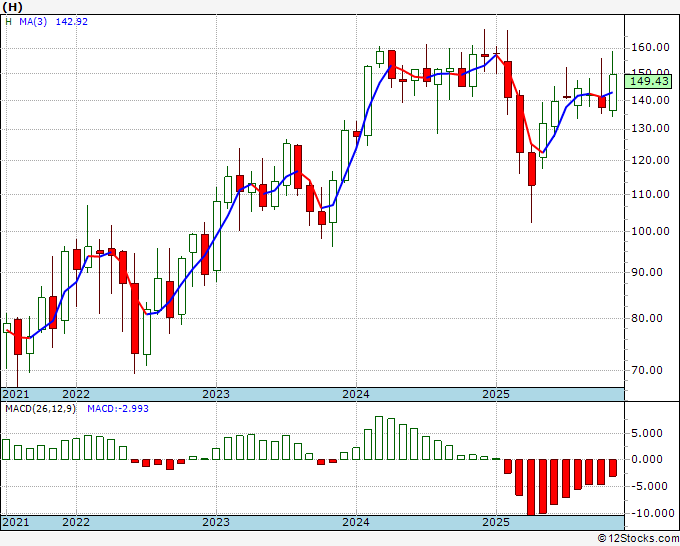Click 2024 on the price chart timeline
This screenshot has width=680, height=546.
[356, 394]
